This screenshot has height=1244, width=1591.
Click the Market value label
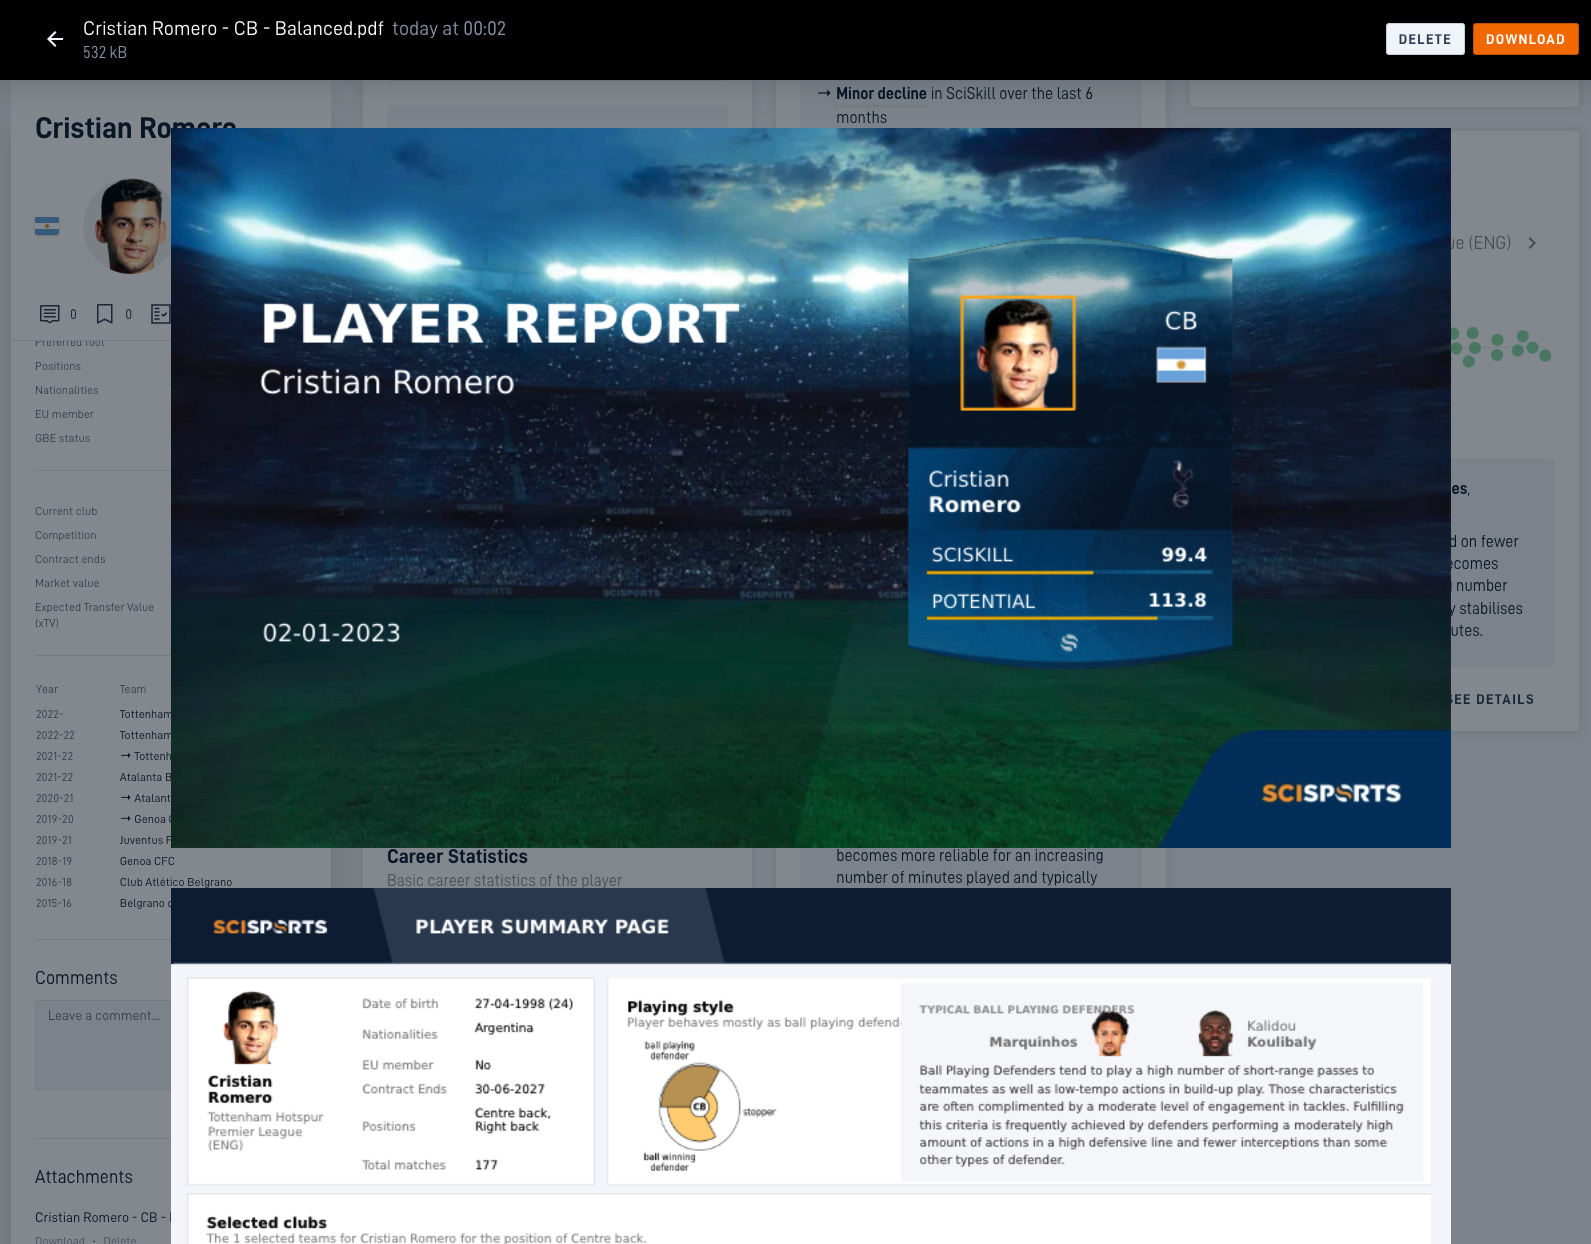click(x=67, y=583)
